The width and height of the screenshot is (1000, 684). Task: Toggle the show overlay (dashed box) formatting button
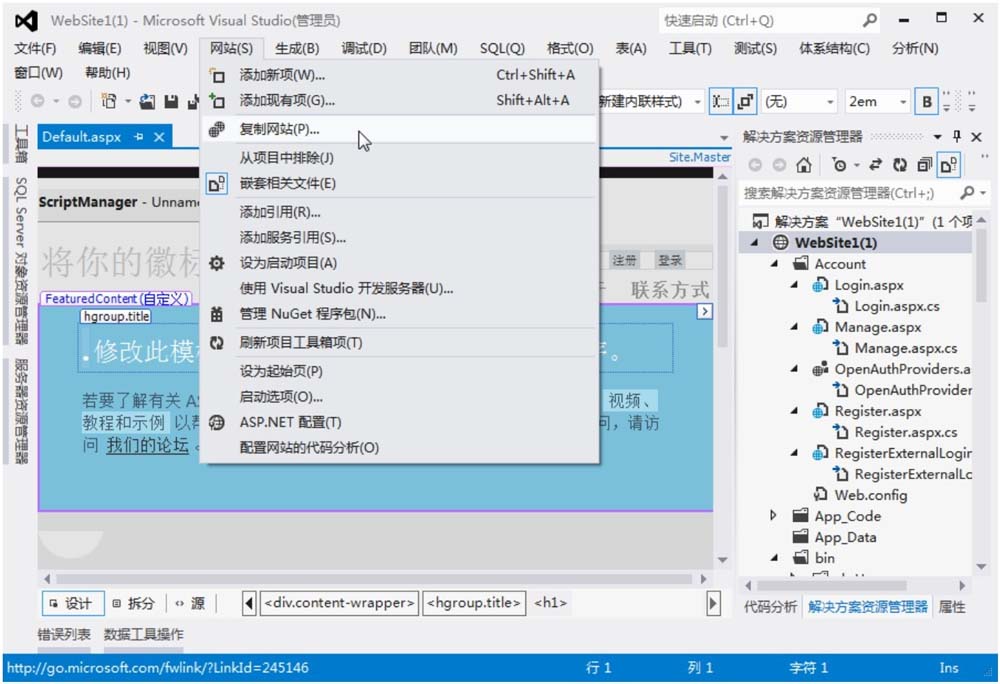click(721, 102)
